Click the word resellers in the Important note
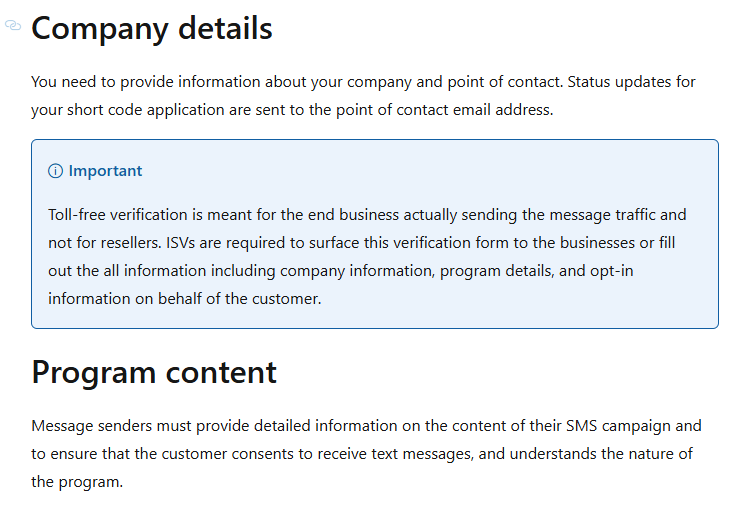Image resolution: width=749 pixels, height=521 pixels. [x=129, y=243]
